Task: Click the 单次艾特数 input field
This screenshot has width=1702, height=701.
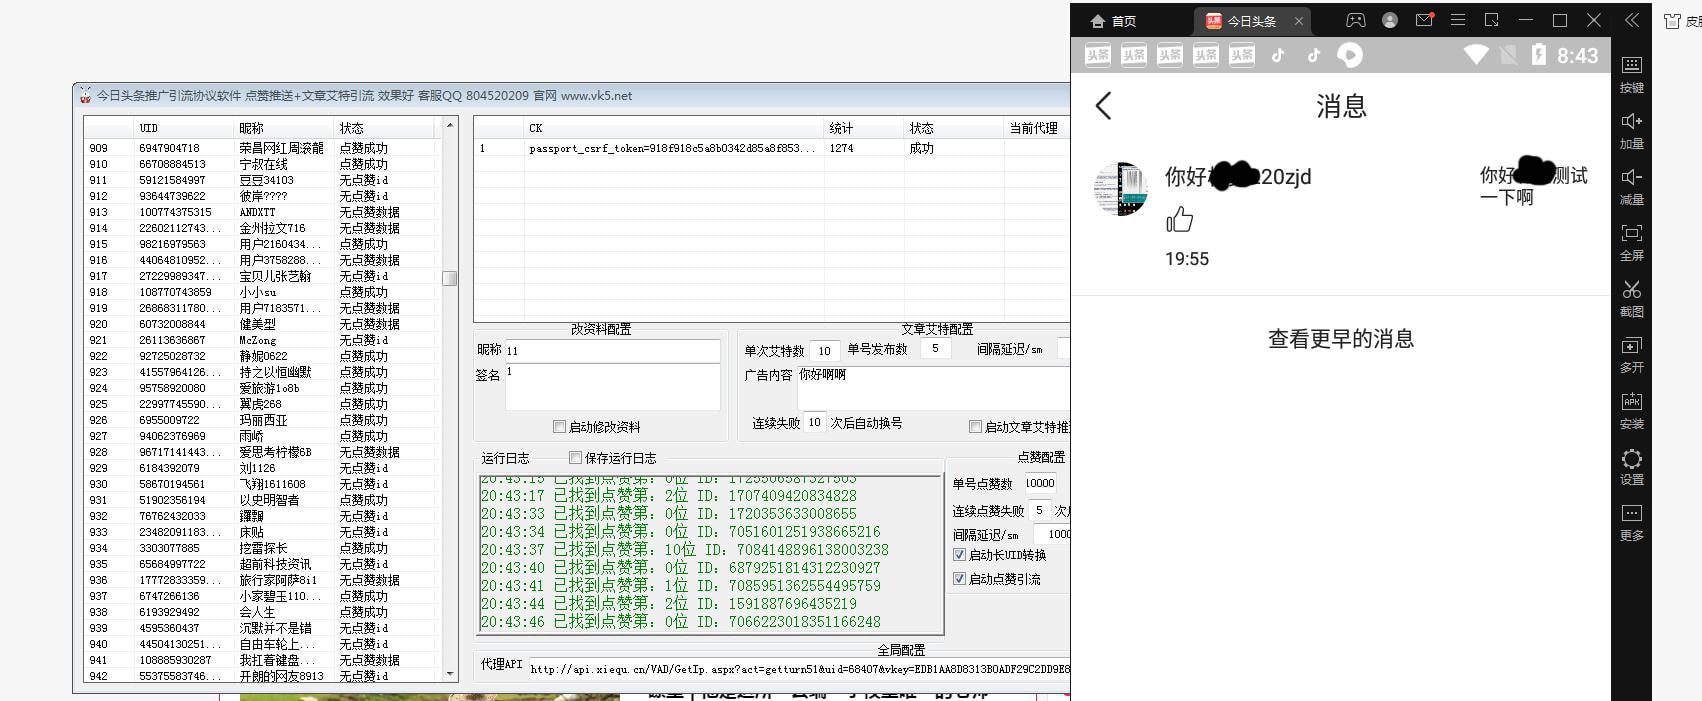Action: (824, 350)
